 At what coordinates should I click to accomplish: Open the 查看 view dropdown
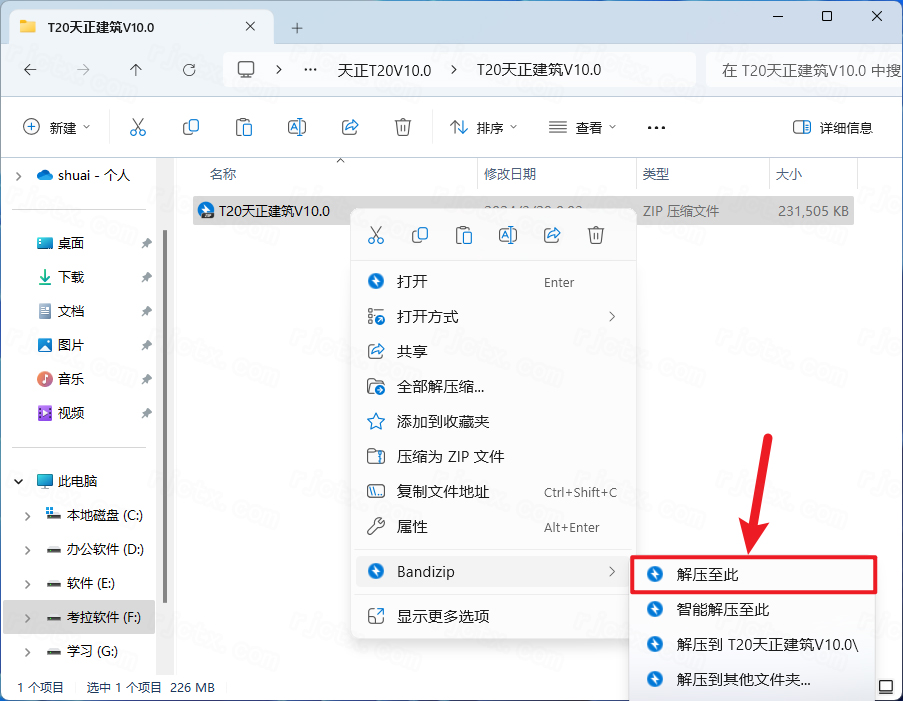click(583, 127)
